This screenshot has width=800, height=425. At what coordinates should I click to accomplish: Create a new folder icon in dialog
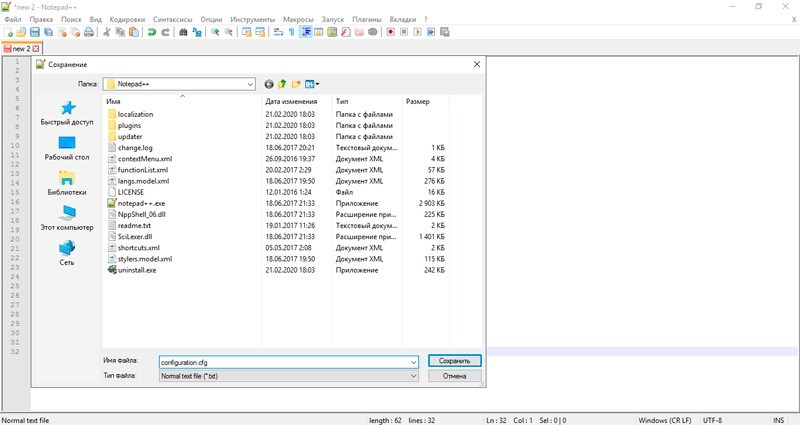pyautogui.click(x=295, y=84)
